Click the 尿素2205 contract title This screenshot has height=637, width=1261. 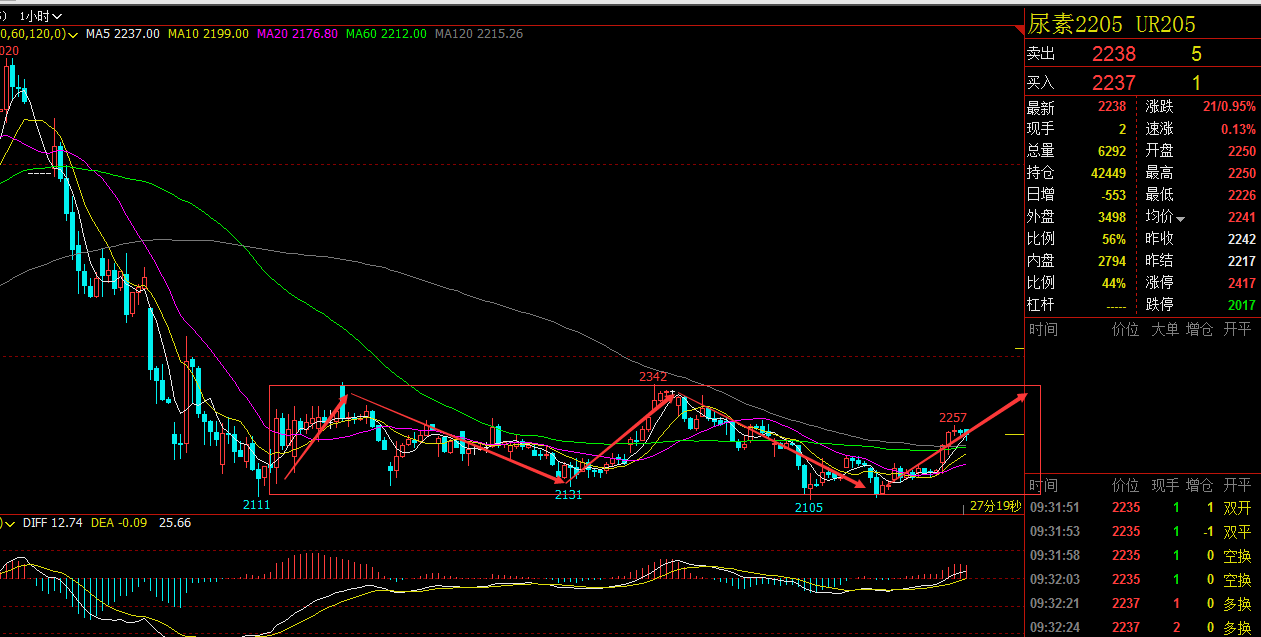pyautogui.click(x=1075, y=23)
